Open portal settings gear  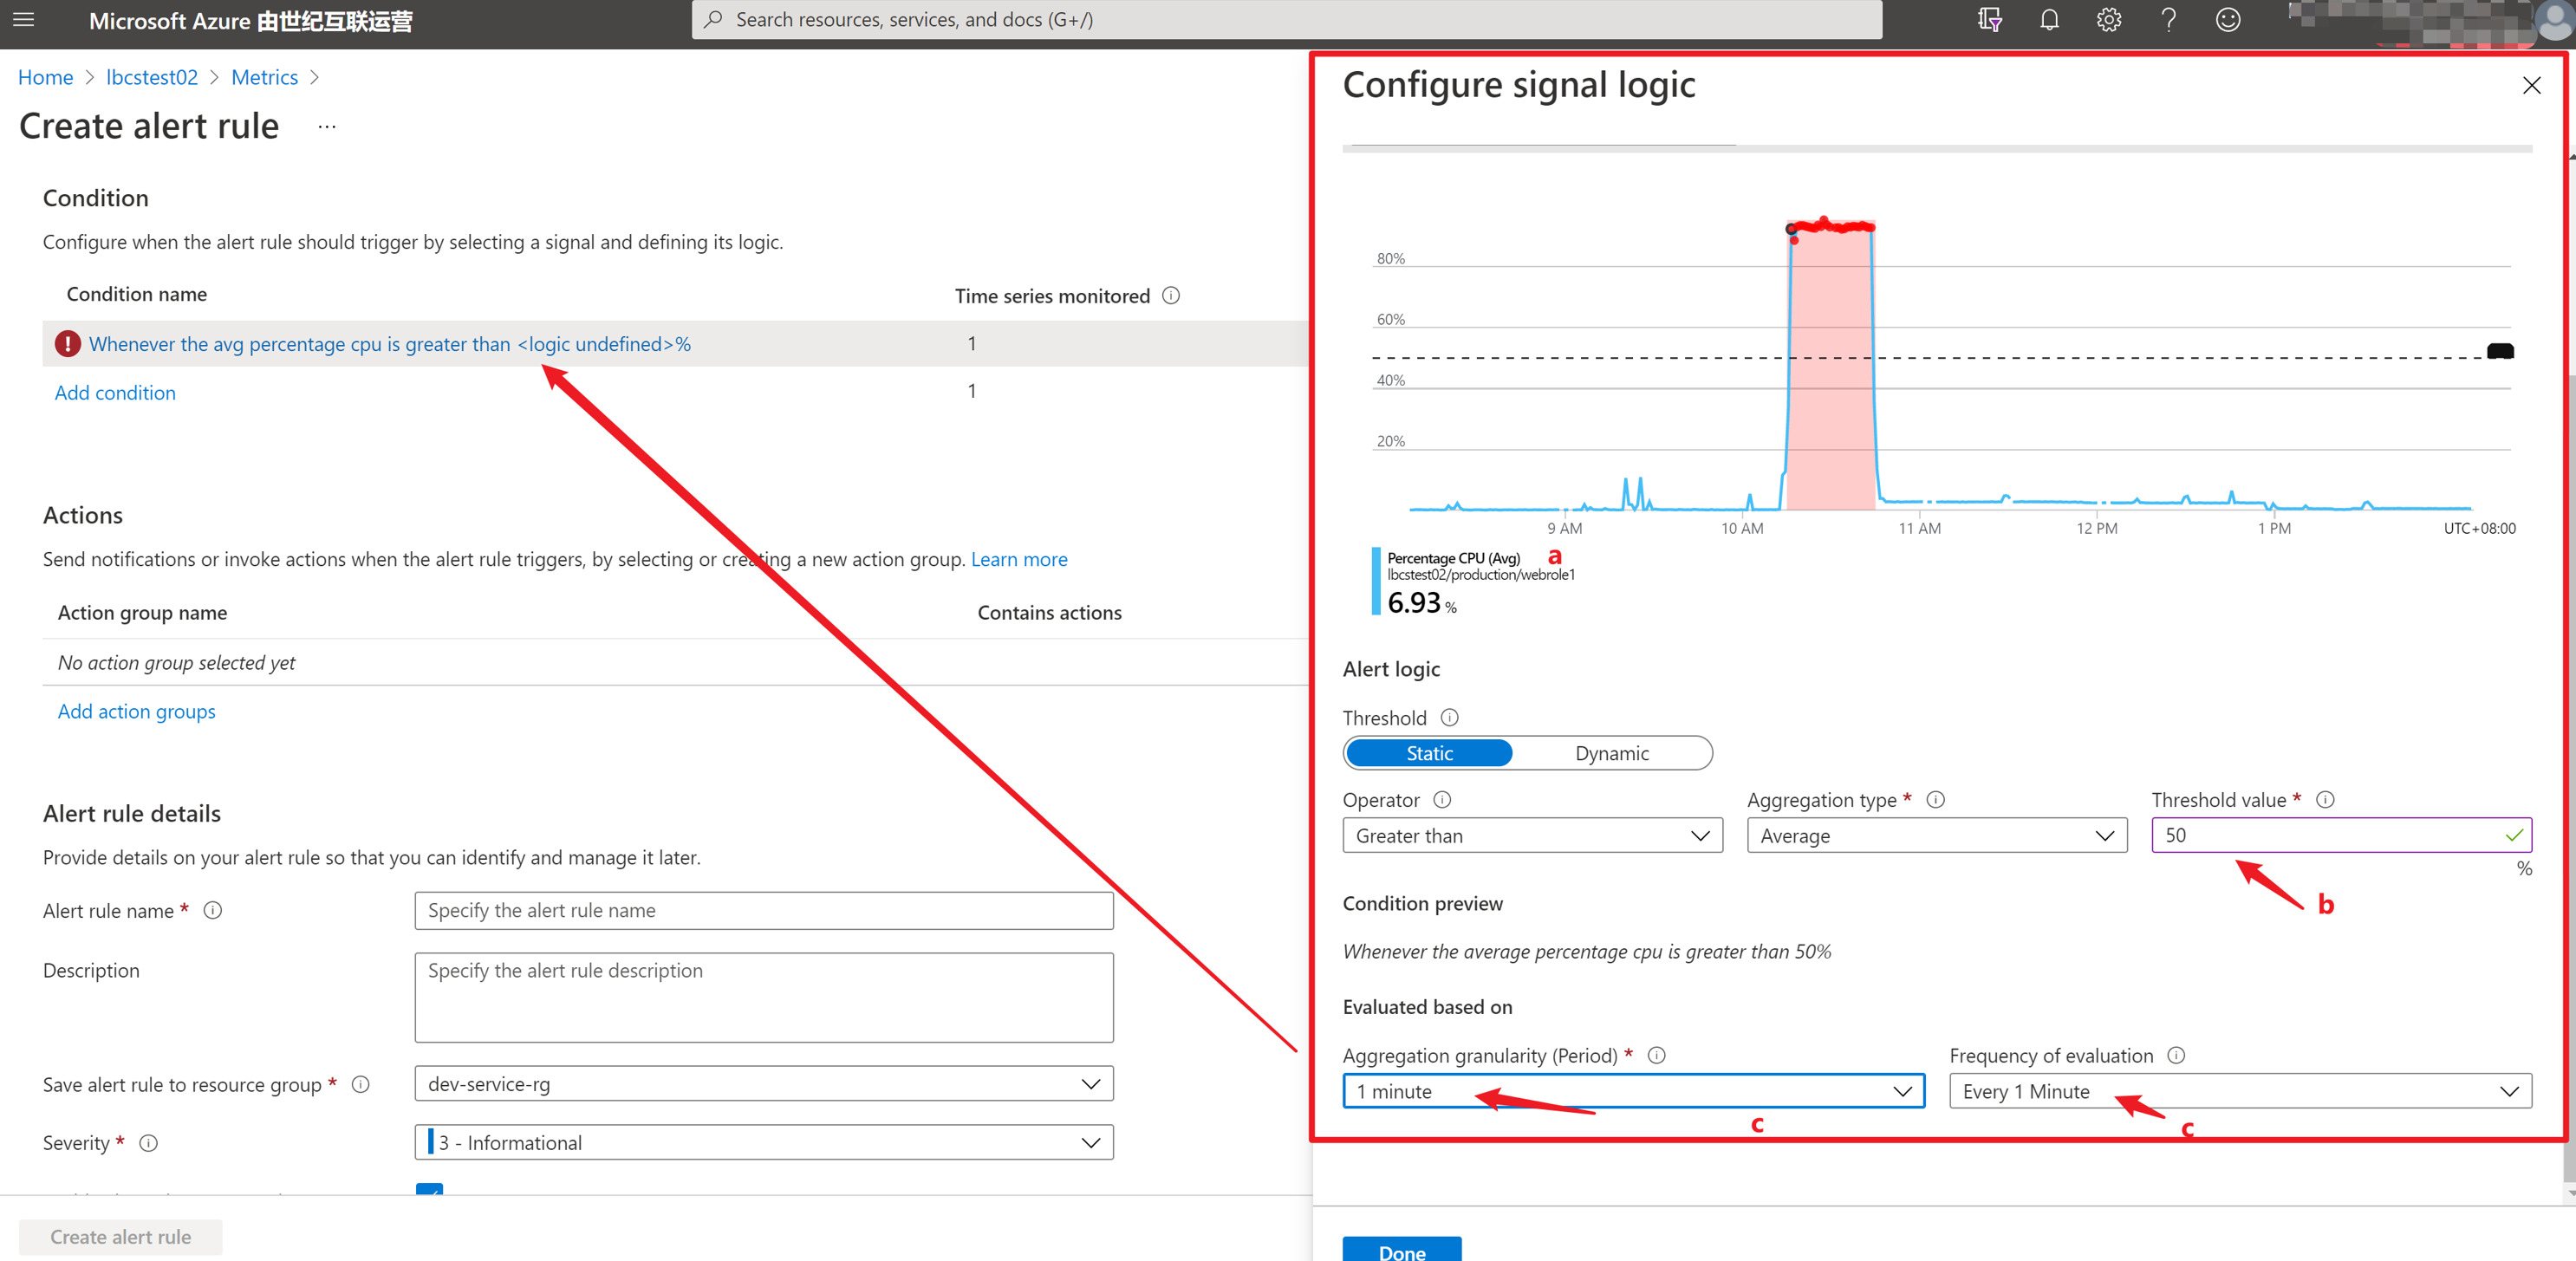point(2108,20)
